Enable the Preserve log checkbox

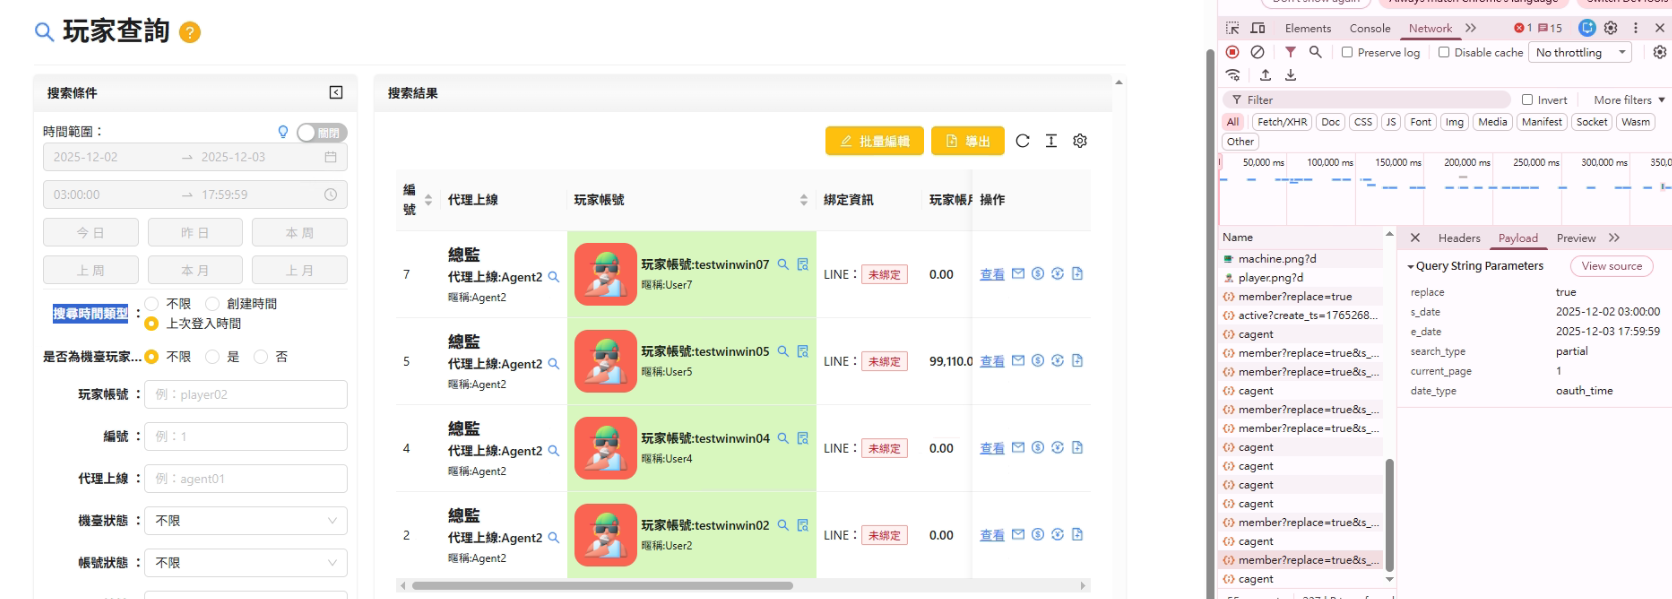(x=1347, y=53)
